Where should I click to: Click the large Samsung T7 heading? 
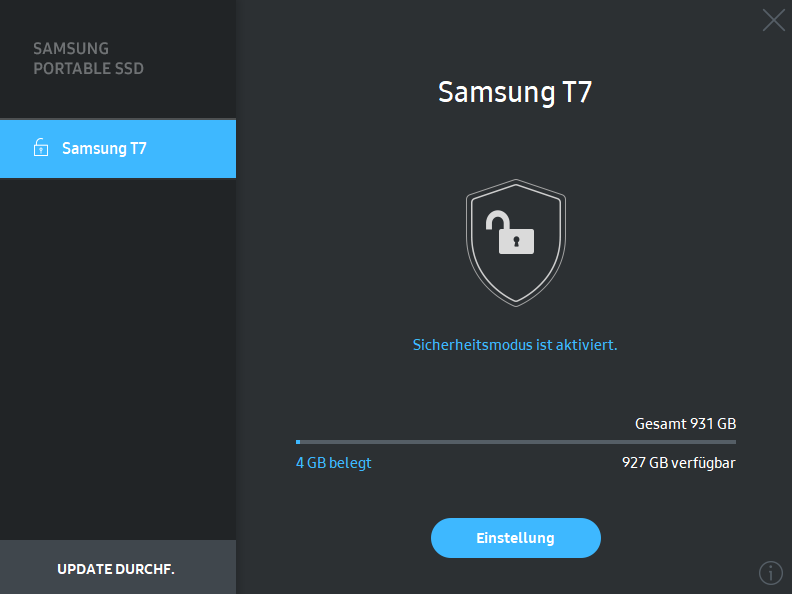click(515, 93)
